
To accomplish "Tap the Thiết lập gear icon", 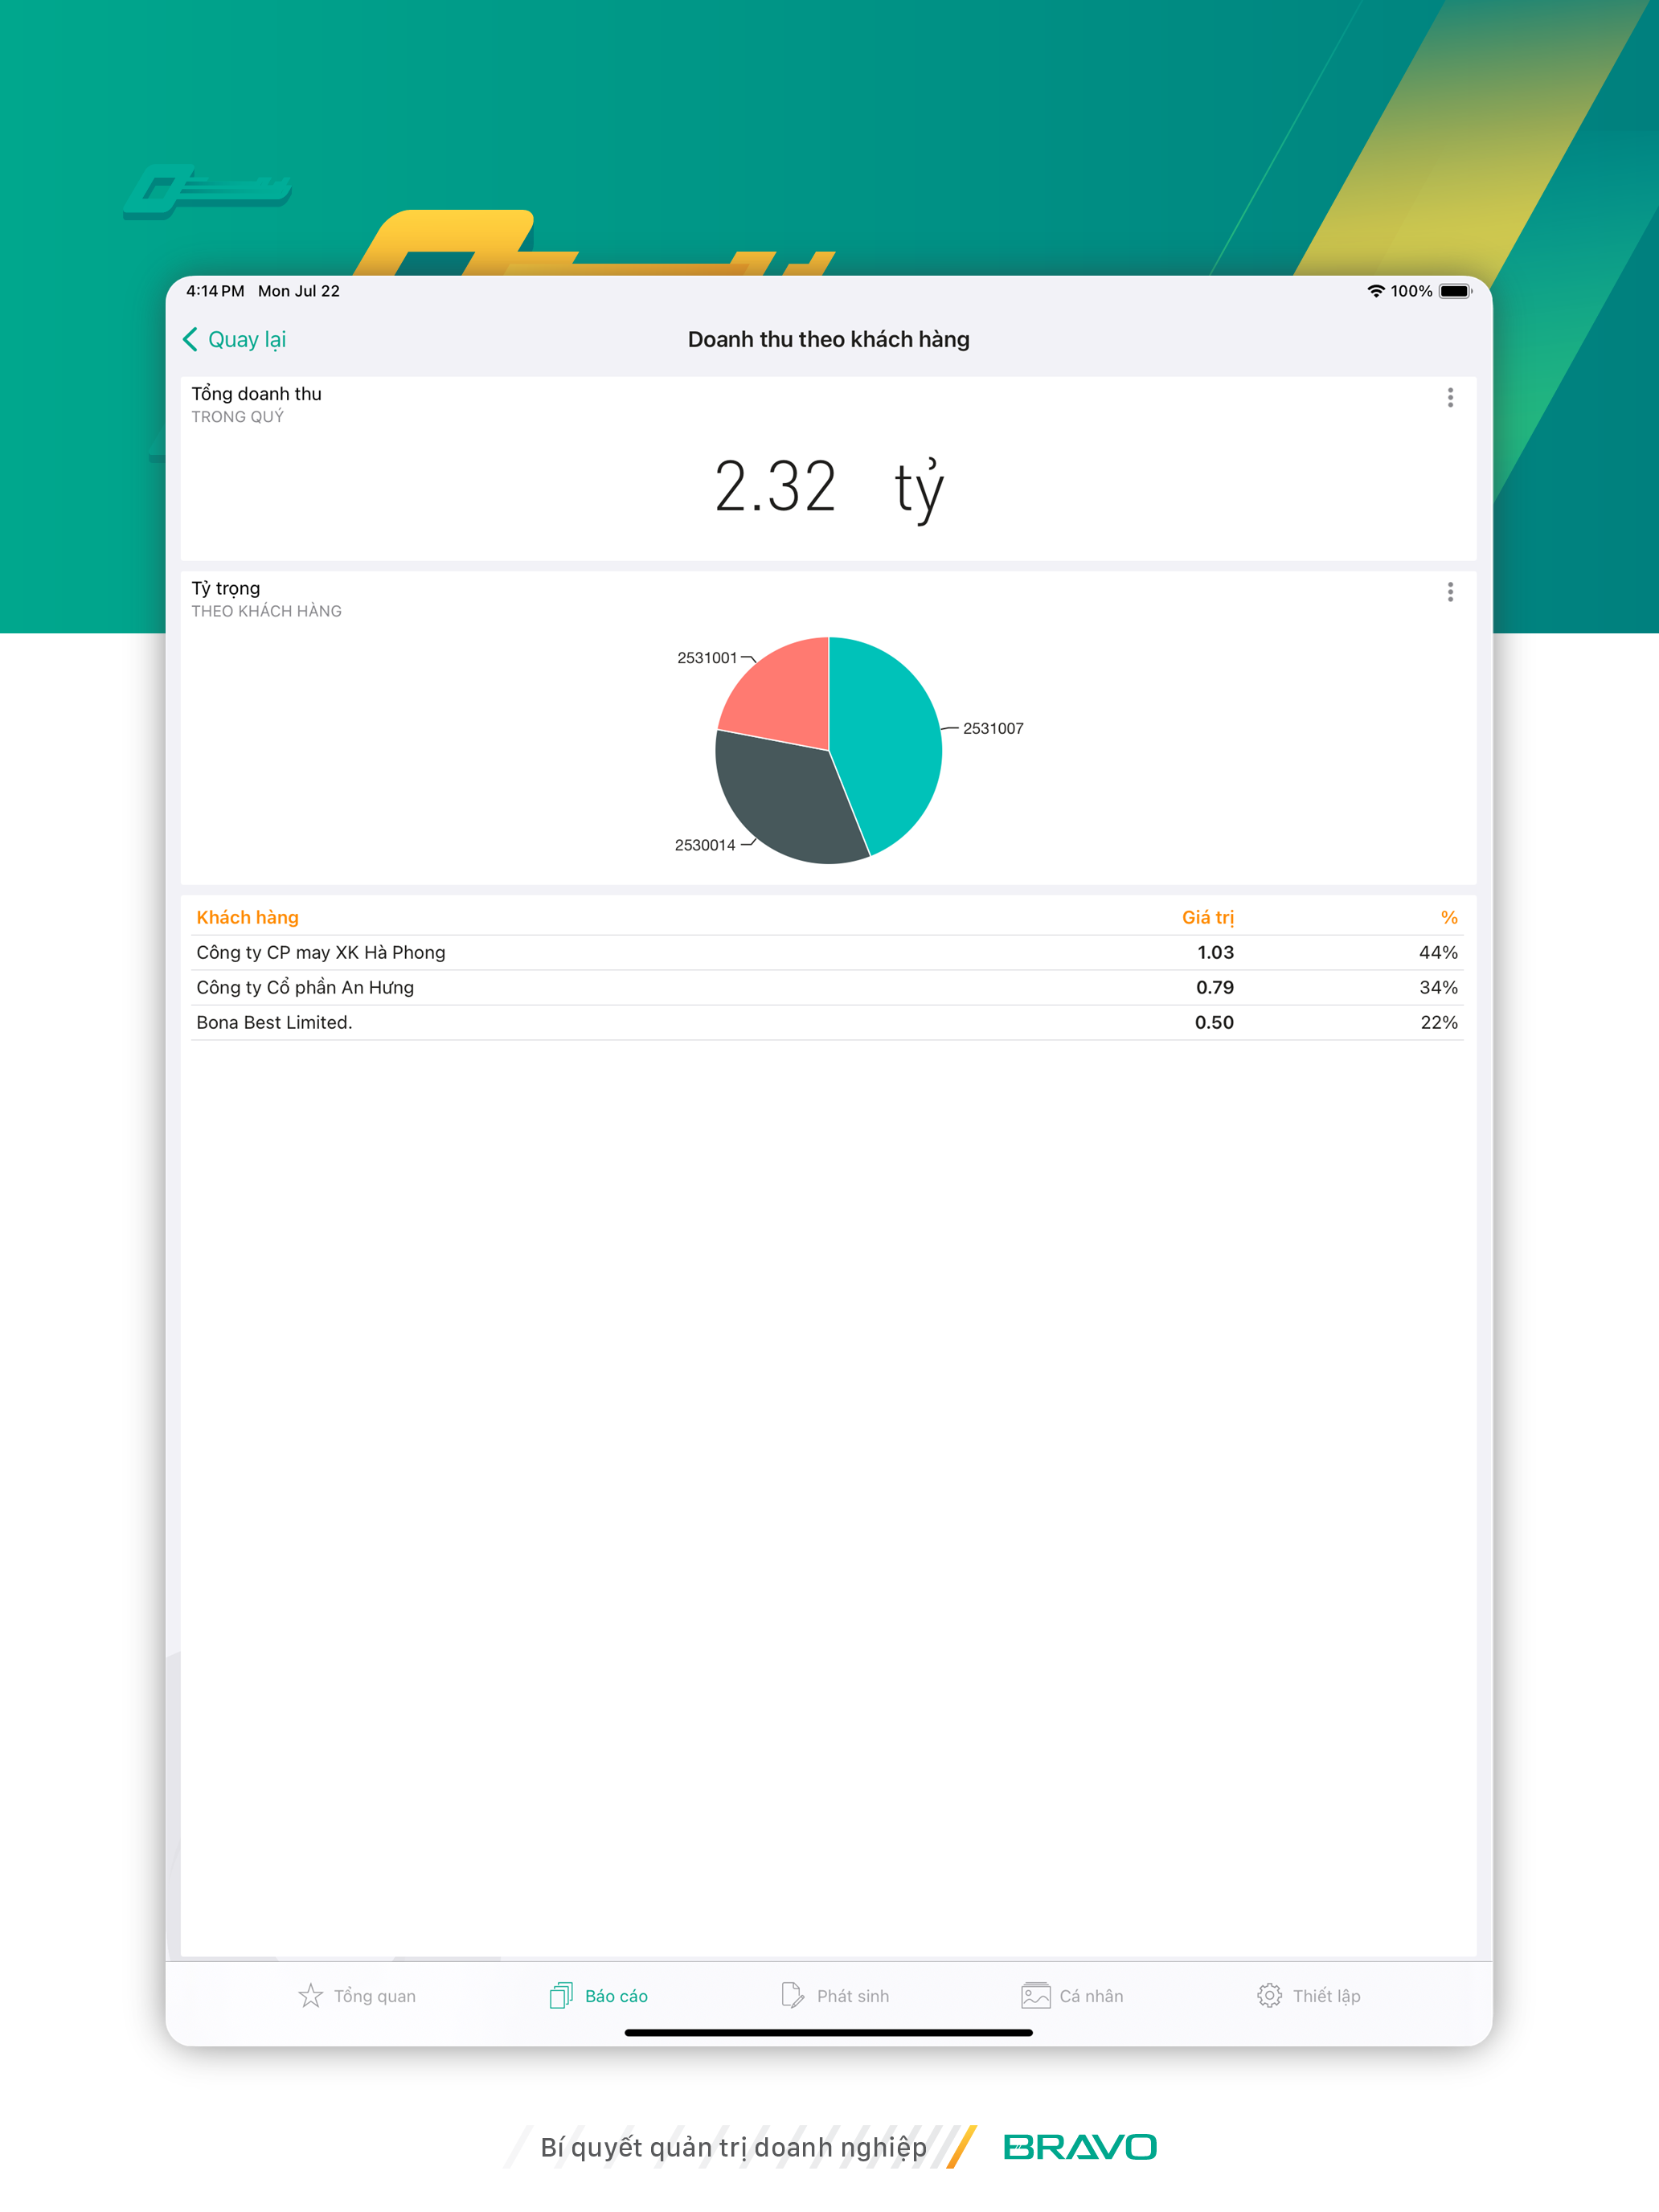I will point(1269,1995).
